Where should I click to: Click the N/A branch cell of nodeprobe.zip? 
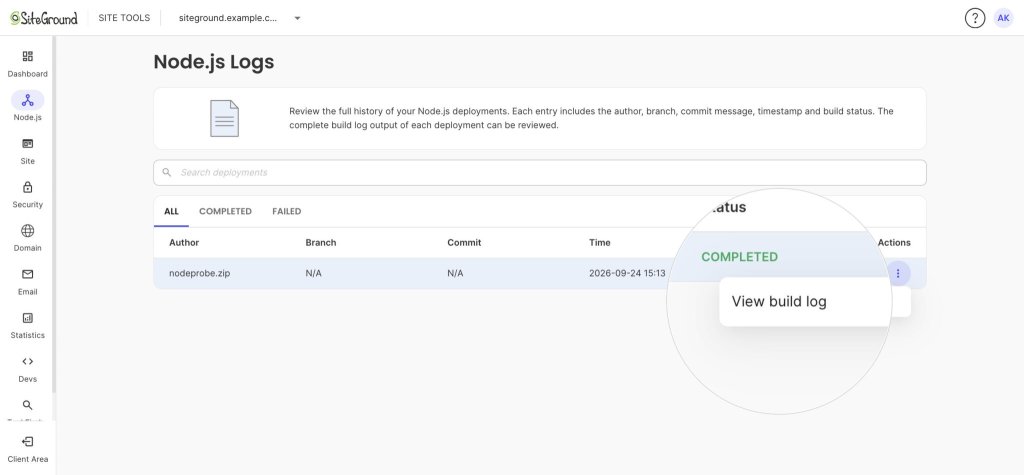coord(313,273)
